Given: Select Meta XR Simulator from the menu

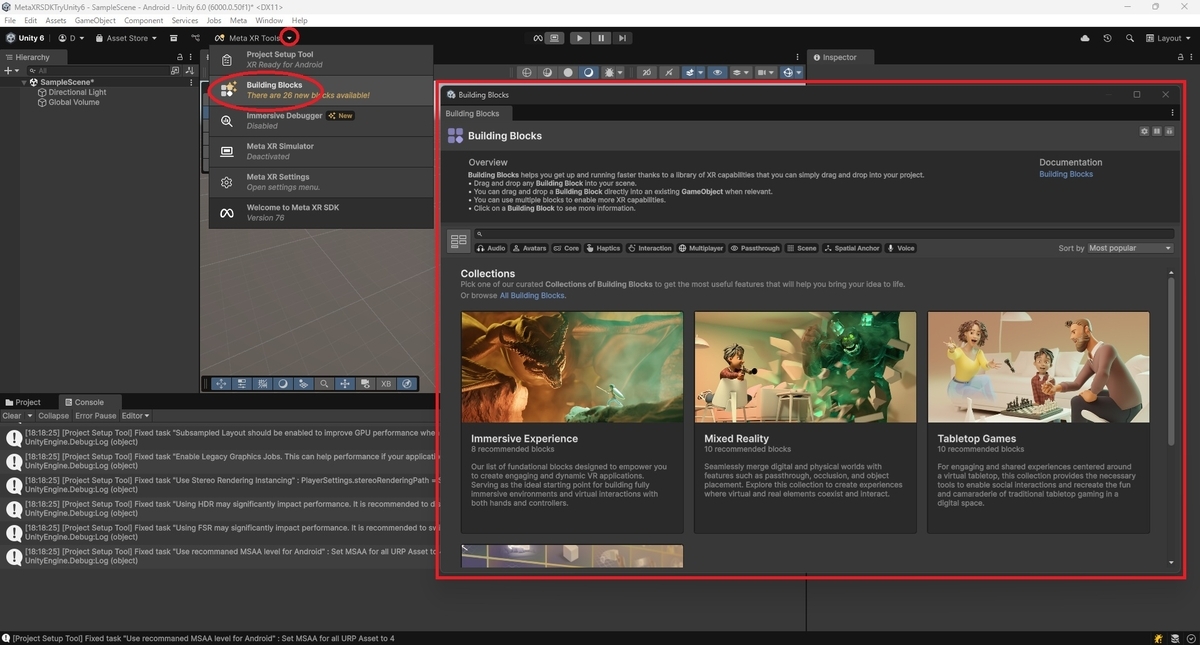Looking at the screenshot, I should point(321,151).
